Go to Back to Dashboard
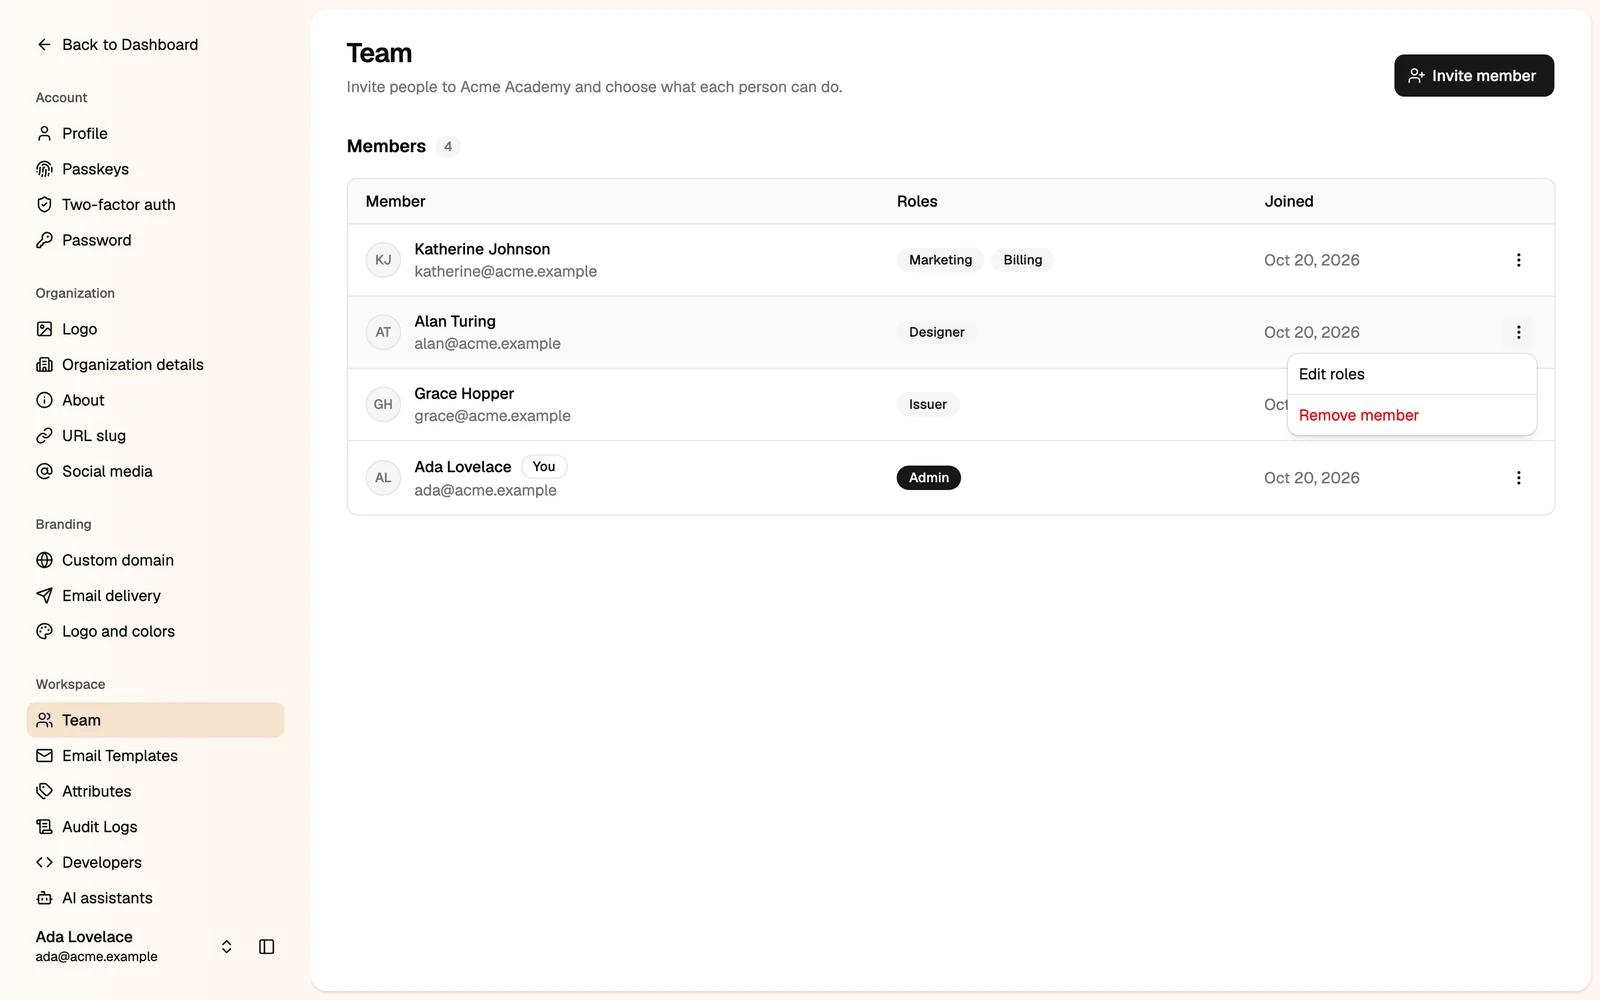 [x=117, y=44]
